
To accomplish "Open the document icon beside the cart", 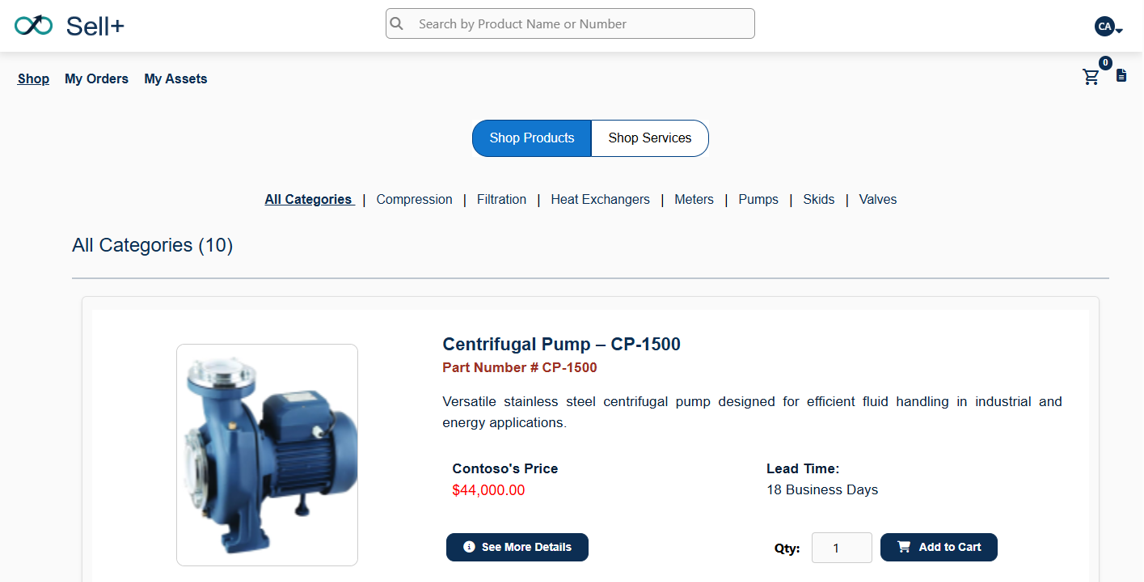I will click(1122, 76).
